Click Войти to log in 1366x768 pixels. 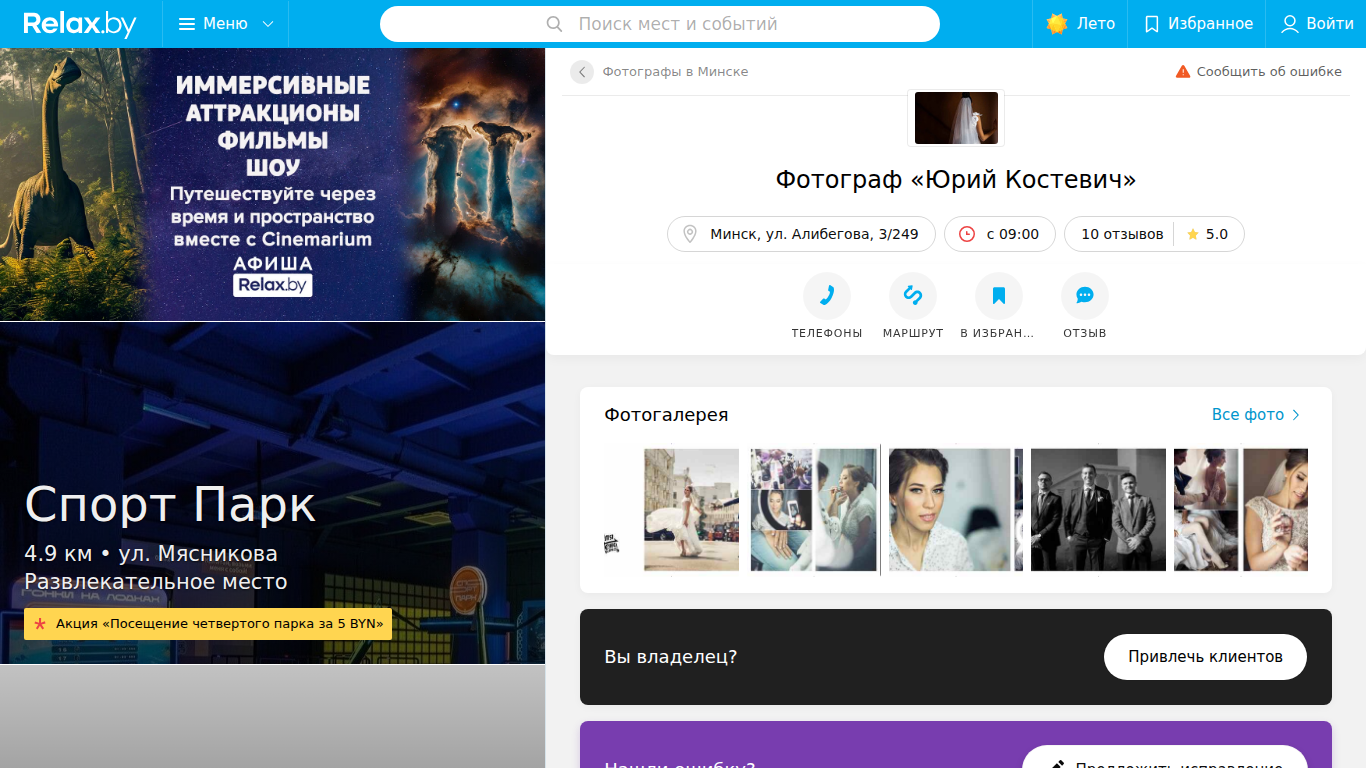point(1317,24)
